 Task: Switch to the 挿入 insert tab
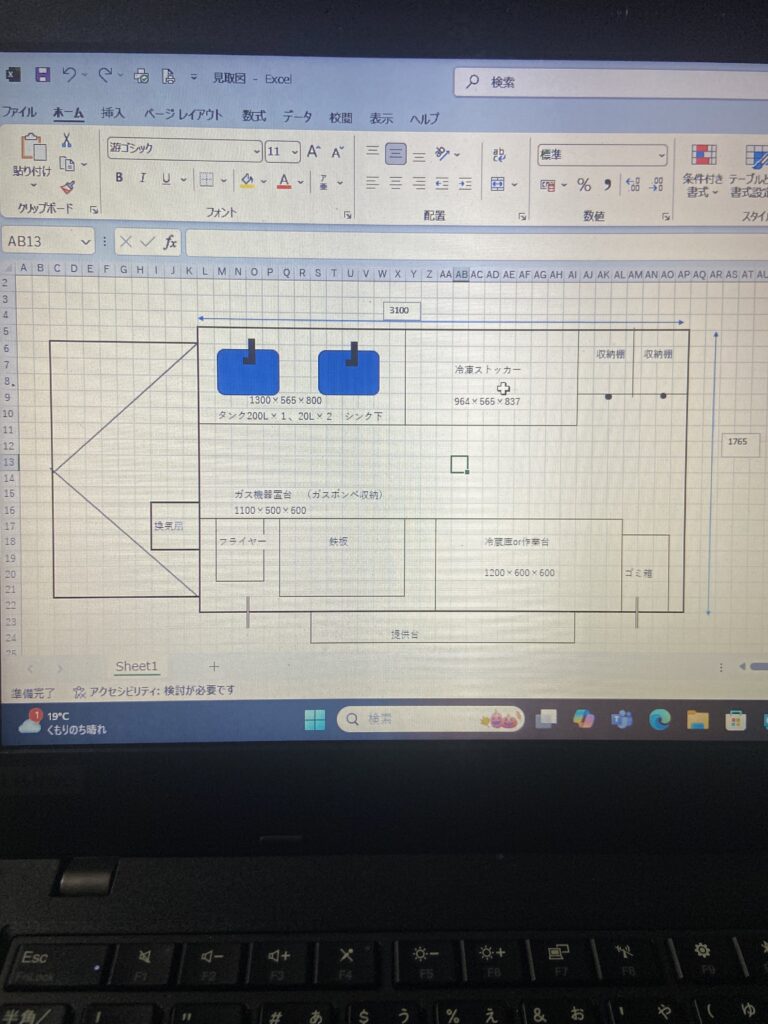tap(112, 113)
